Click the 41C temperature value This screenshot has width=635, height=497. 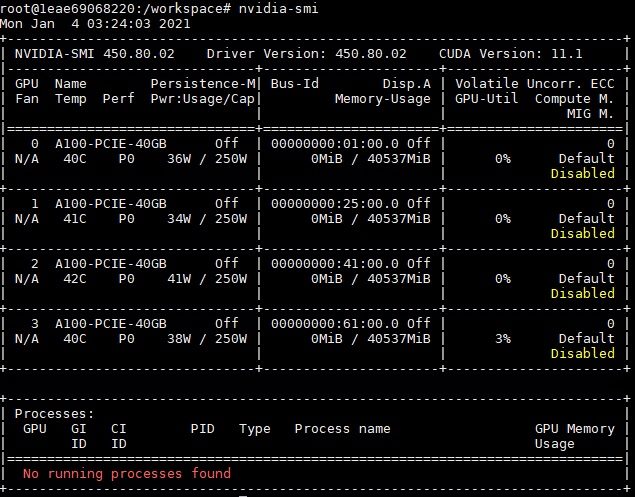(x=75, y=219)
